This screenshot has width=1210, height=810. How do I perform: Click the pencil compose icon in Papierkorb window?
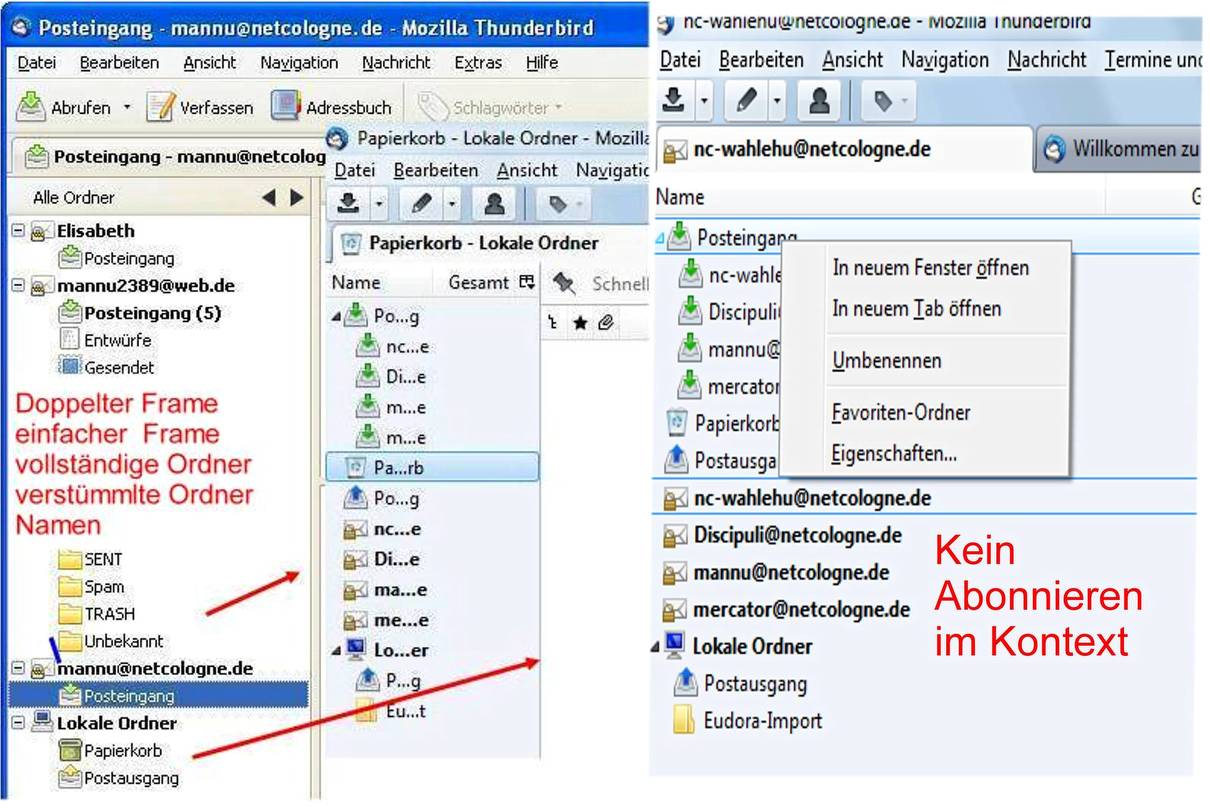[421, 204]
